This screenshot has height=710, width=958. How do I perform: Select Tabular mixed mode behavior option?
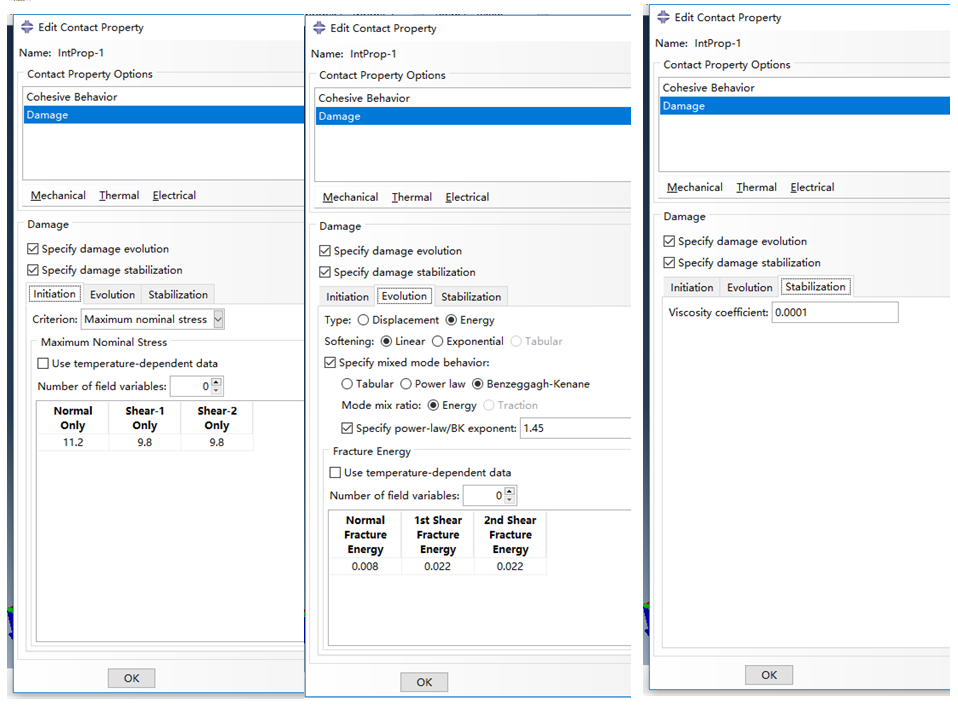(347, 384)
